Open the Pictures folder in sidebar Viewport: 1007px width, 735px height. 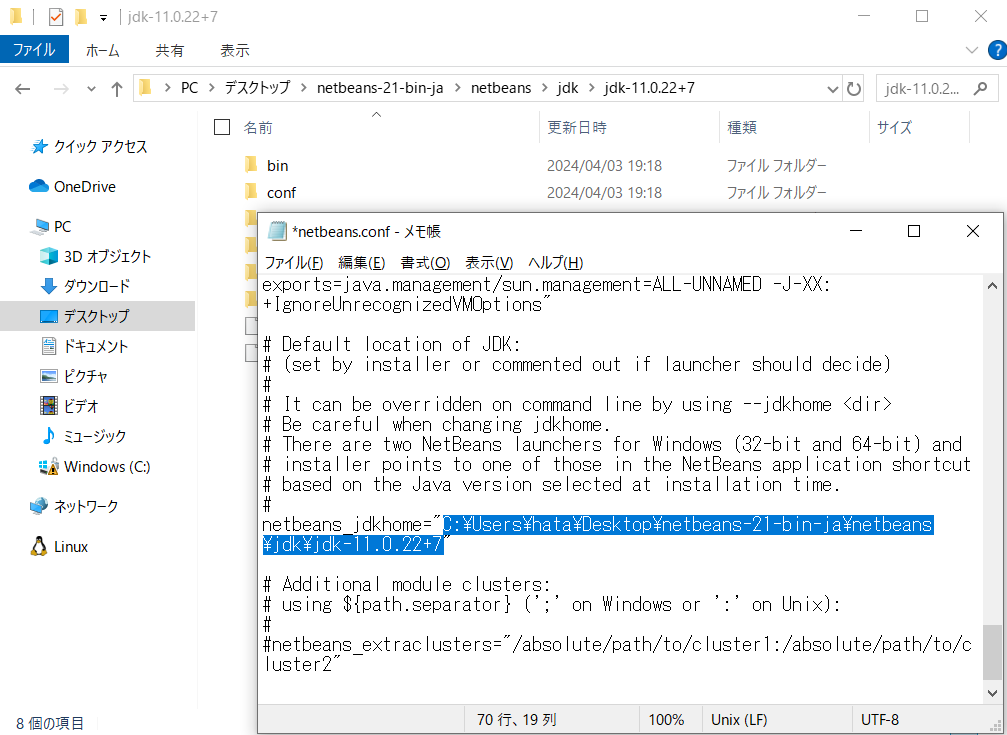coord(74,376)
